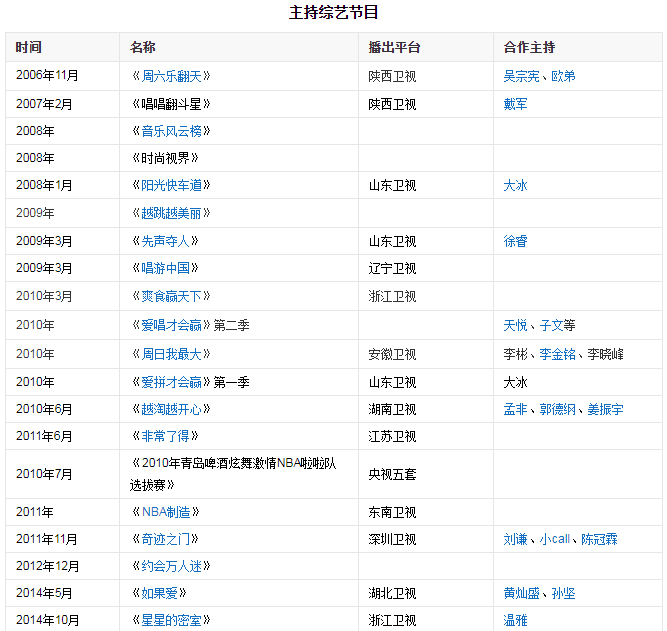Image resolution: width=667 pixels, height=631 pixels.
Task: Open the 徐睿 co-host link
Action: point(515,242)
